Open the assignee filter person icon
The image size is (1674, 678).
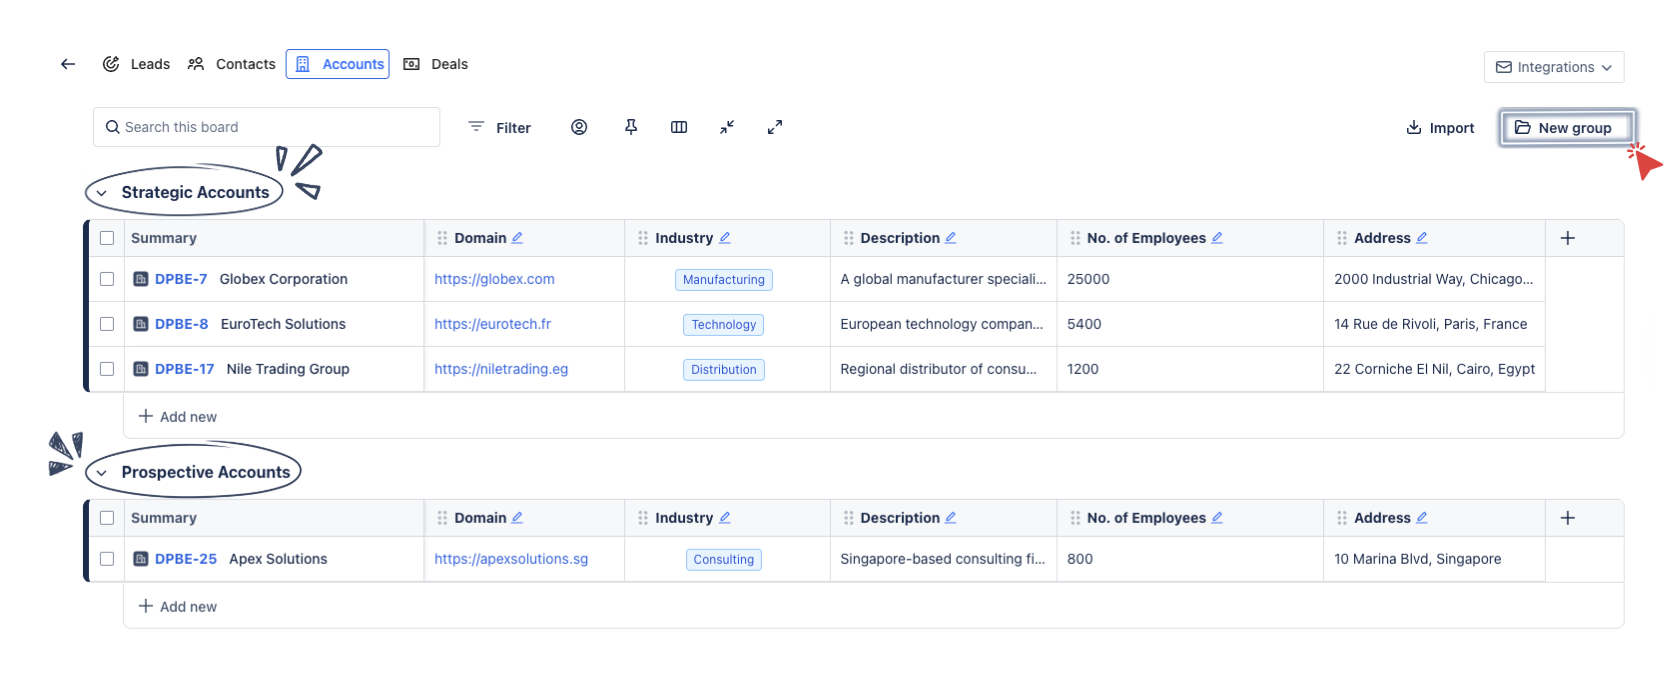pos(579,127)
